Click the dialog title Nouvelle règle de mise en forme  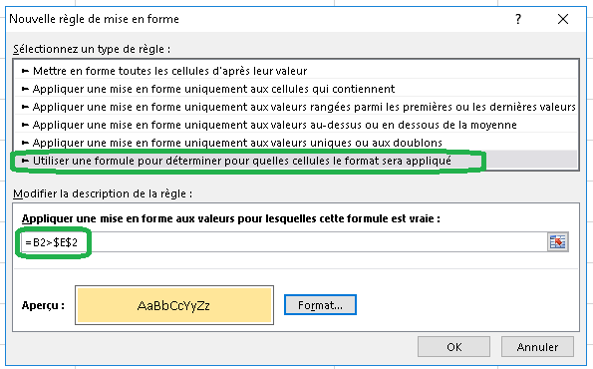click(94, 19)
